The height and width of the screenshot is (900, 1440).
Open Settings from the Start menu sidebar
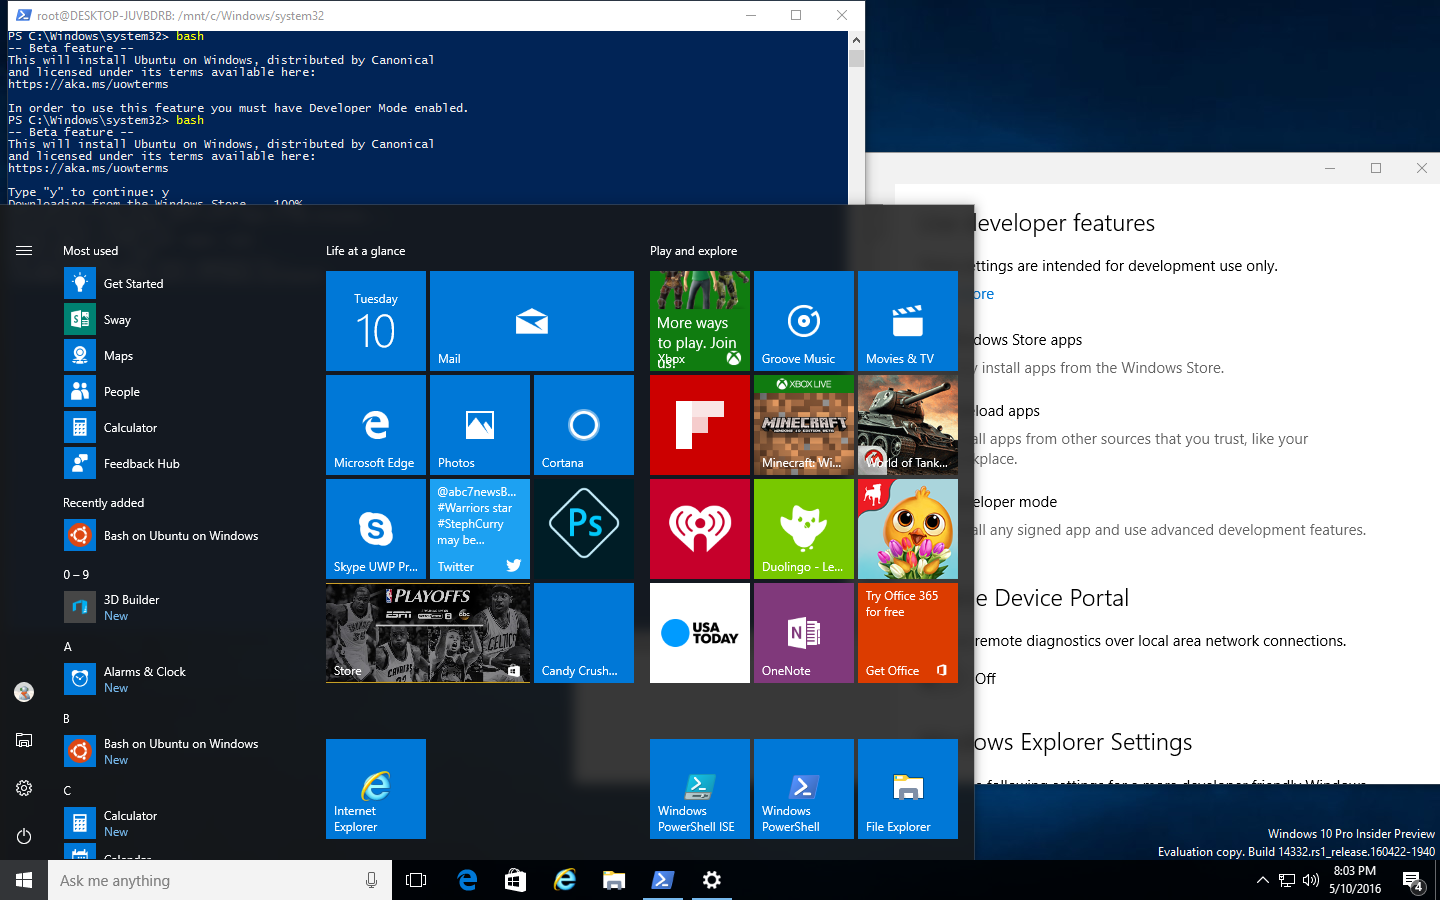click(x=24, y=788)
